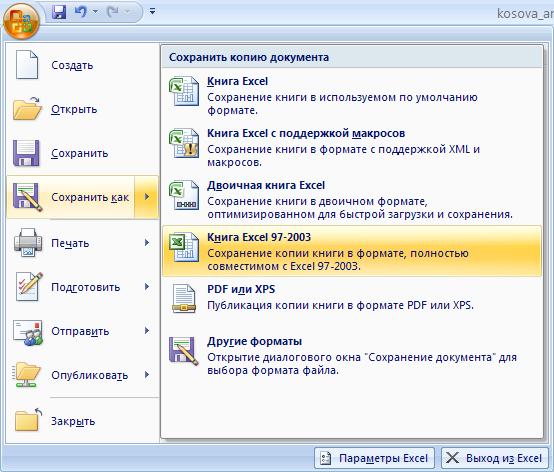Click description 'Открытие диалогового окна'
This screenshot has width=554, height=472.
point(362,364)
